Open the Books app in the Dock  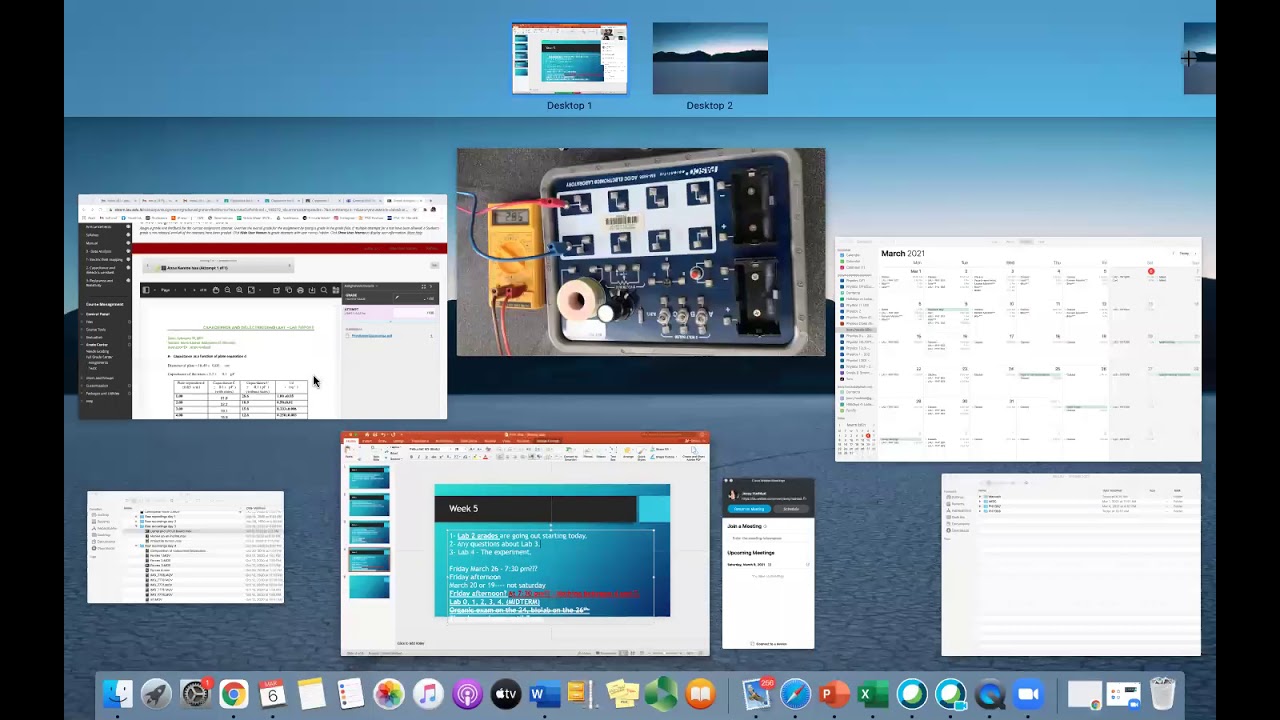tap(700, 694)
